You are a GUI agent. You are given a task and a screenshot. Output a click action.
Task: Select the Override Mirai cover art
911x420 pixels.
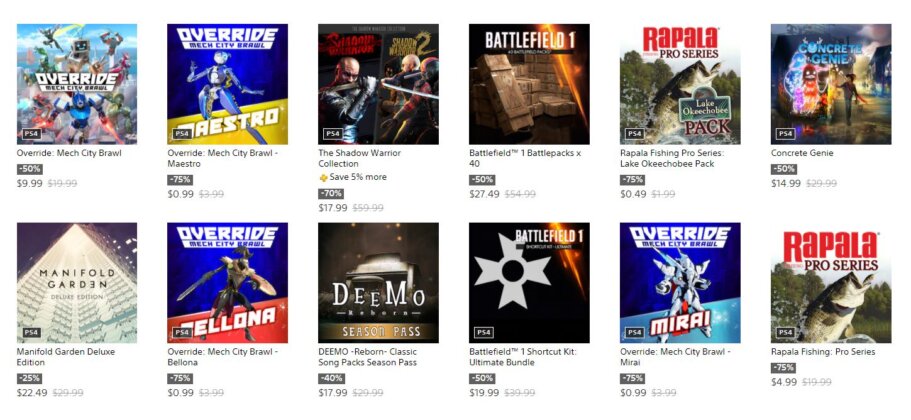(x=680, y=283)
